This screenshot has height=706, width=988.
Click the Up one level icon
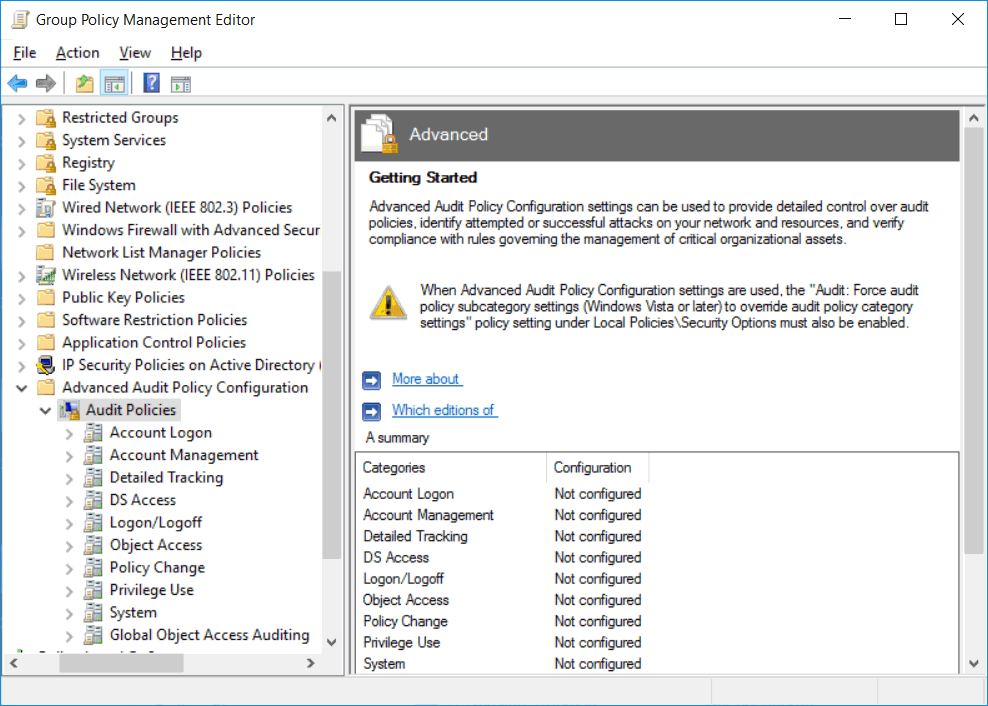click(x=84, y=82)
